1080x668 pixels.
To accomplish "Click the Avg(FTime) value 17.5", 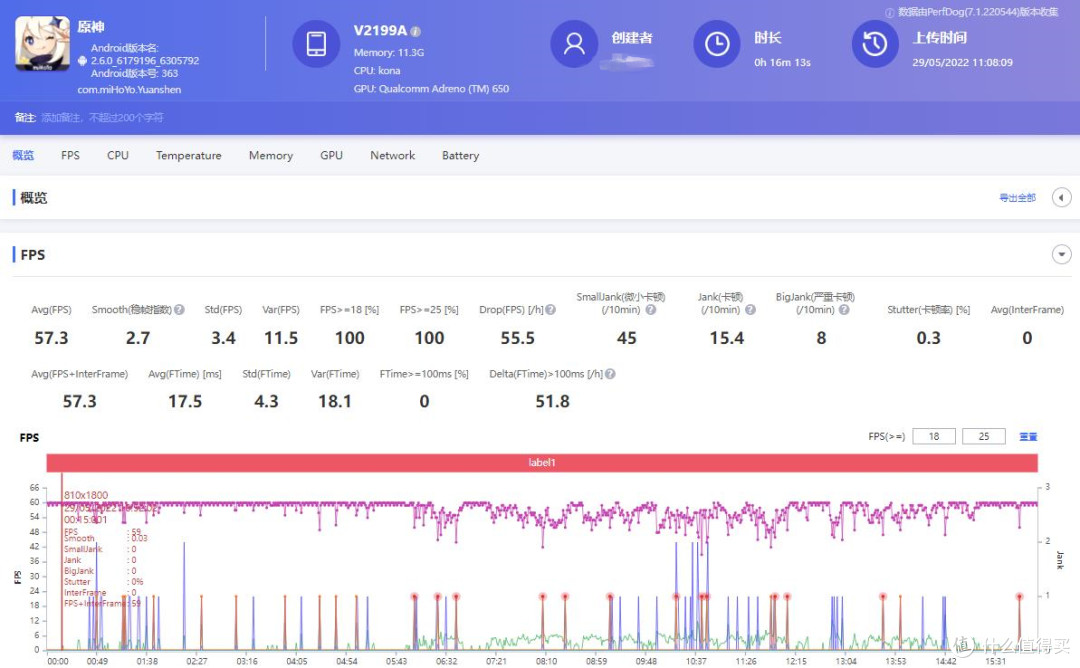I will (185, 401).
